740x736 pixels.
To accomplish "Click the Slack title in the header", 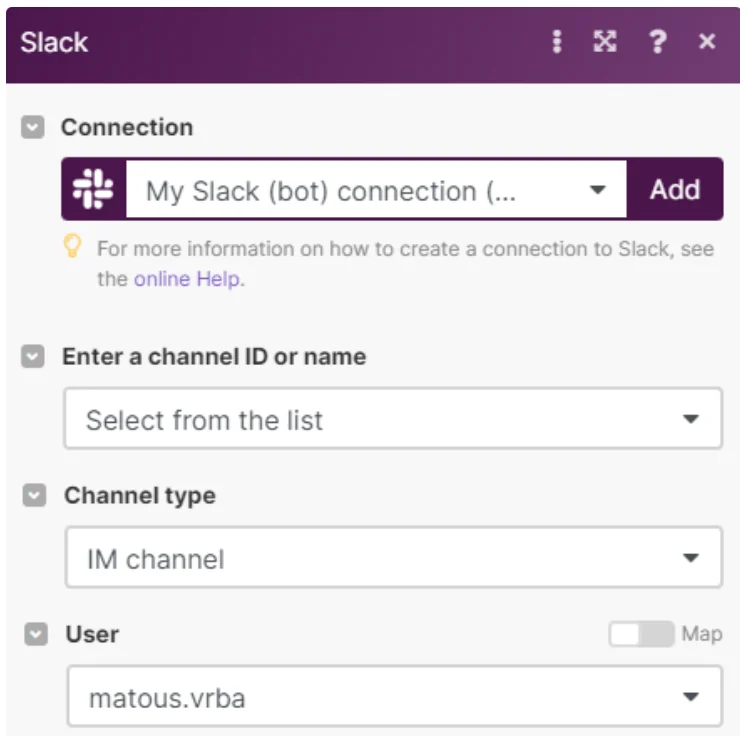I will click(54, 42).
